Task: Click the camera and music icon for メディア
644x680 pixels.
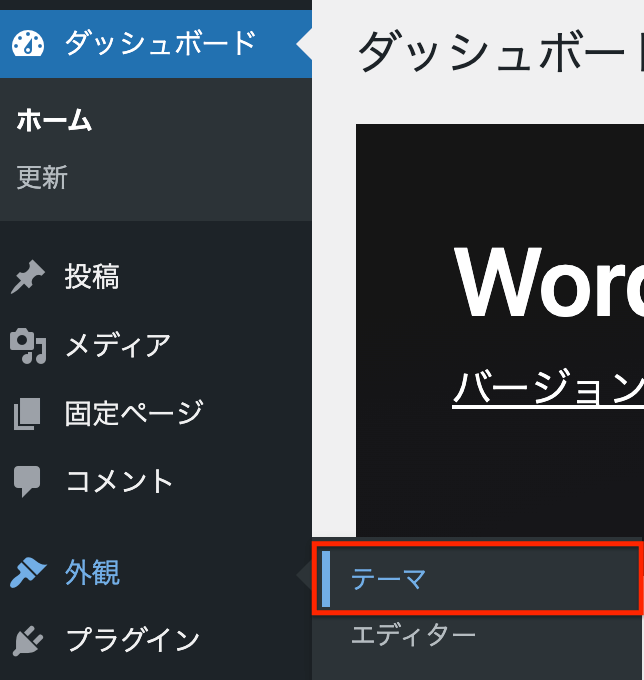Action: [x=28, y=346]
